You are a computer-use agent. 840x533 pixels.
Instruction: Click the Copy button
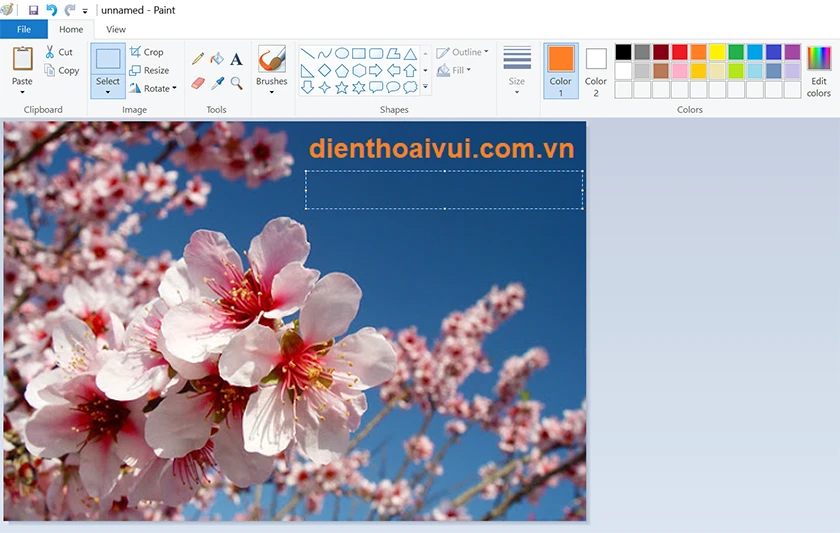pos(62,70)
